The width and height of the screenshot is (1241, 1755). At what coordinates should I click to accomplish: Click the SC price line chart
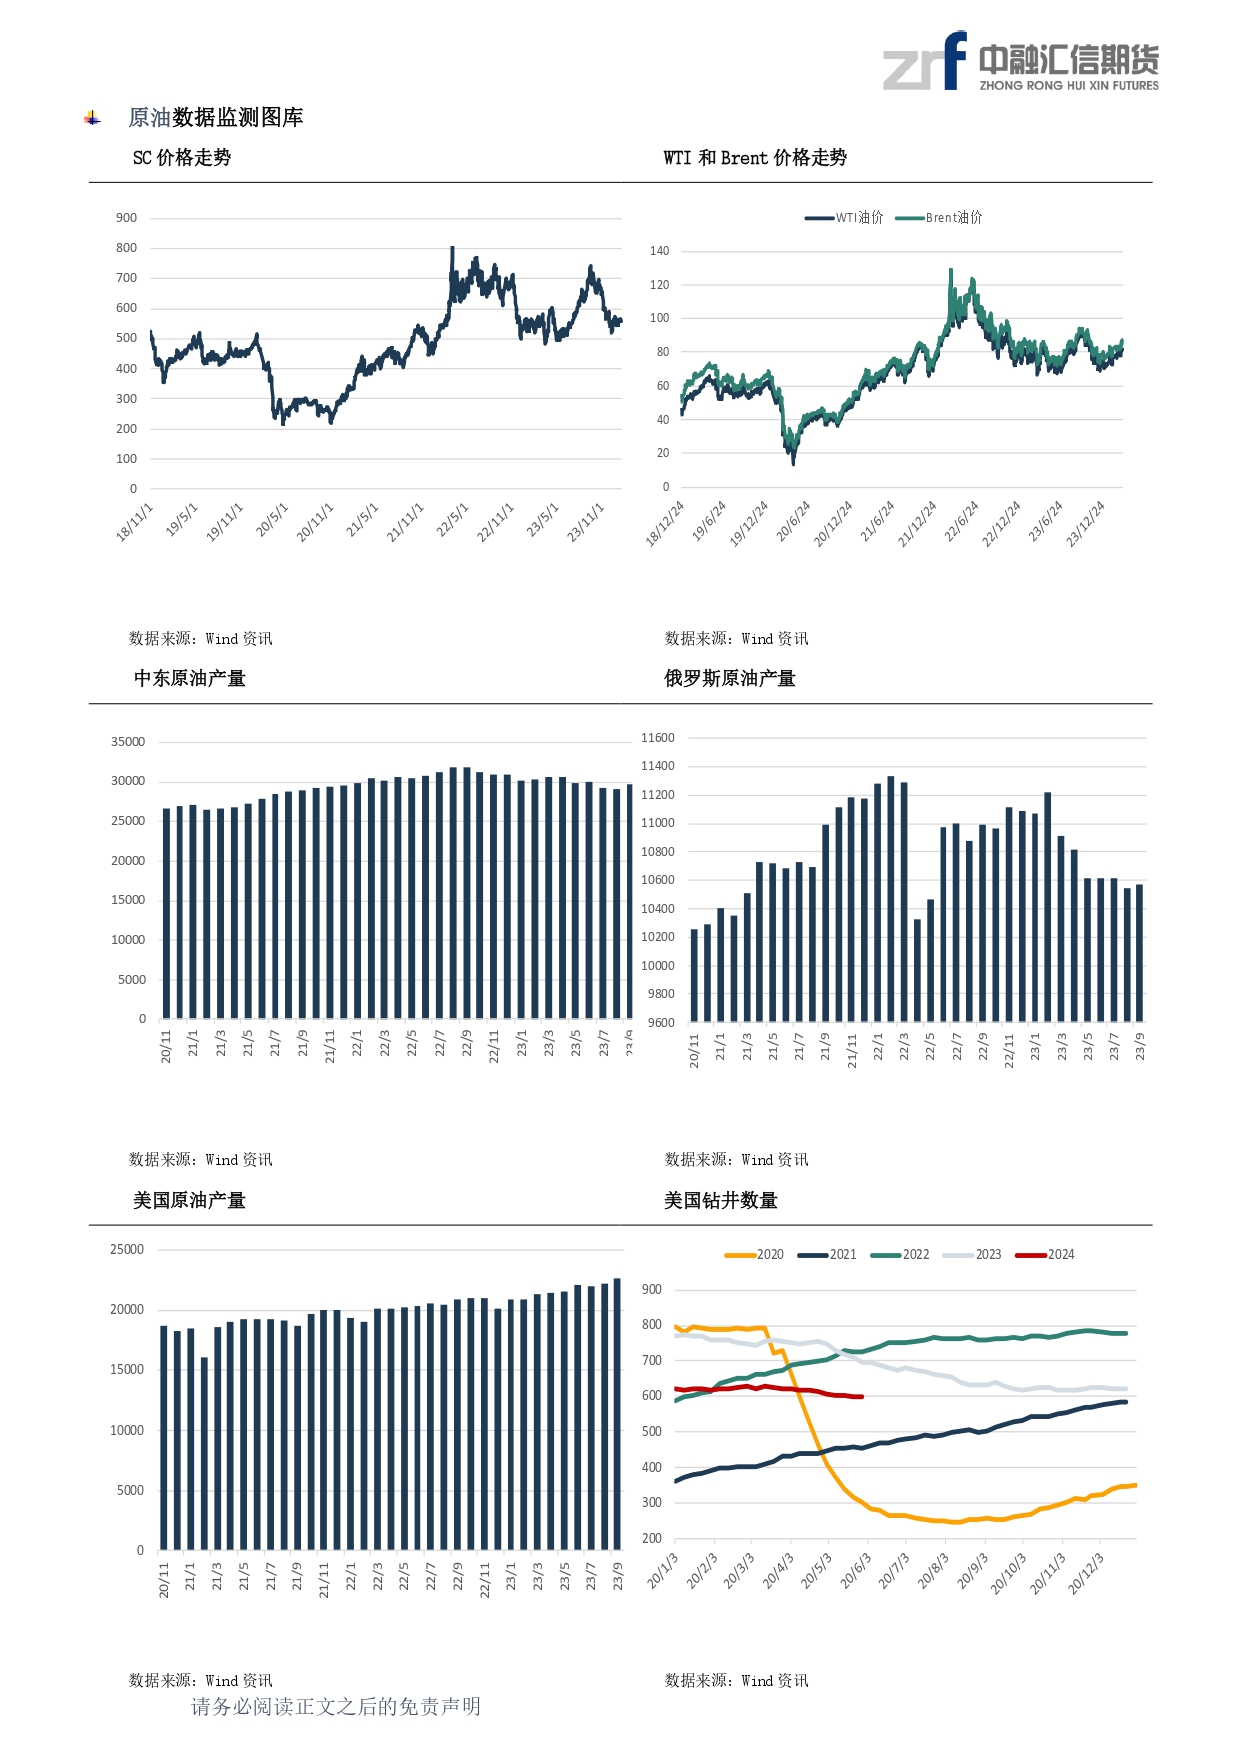click(385, 360)
